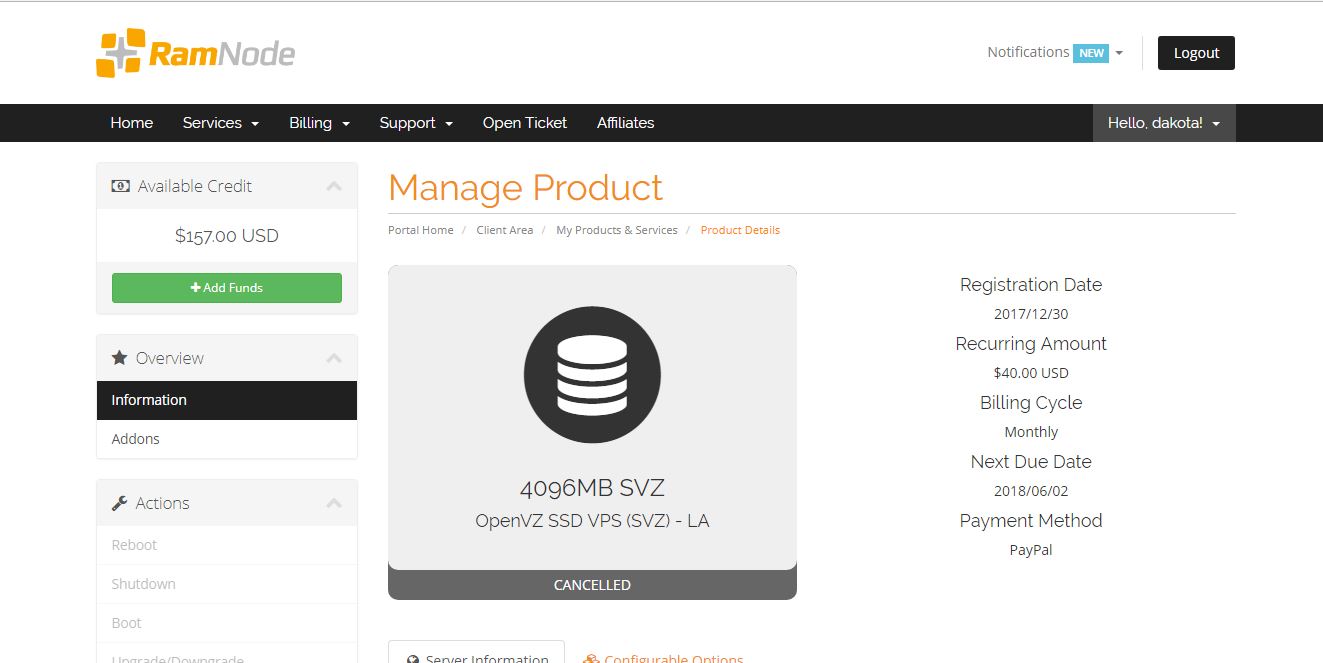Image resolution: width=1323 pixels, height=663 pixels.
Task: Click the Server Information globe icon
Action: 413,660
